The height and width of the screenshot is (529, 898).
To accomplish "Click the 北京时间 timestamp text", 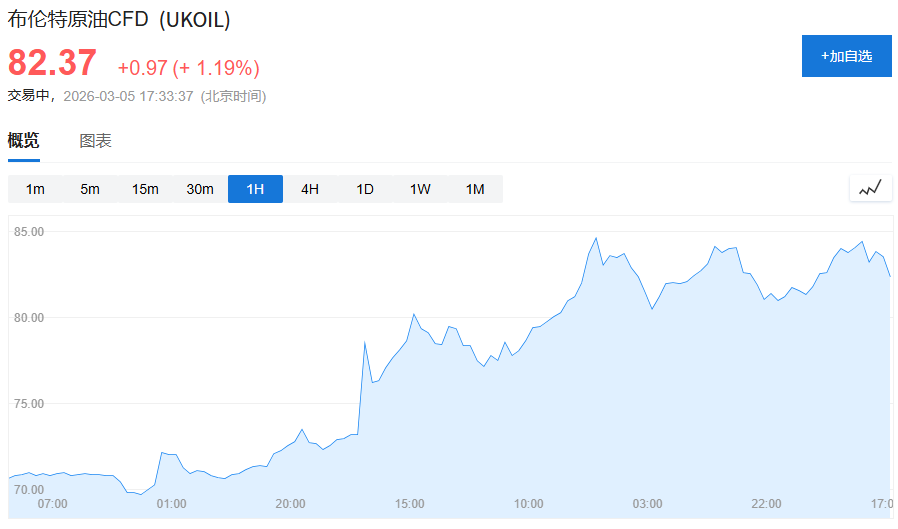I will click(x=233, y=96).
